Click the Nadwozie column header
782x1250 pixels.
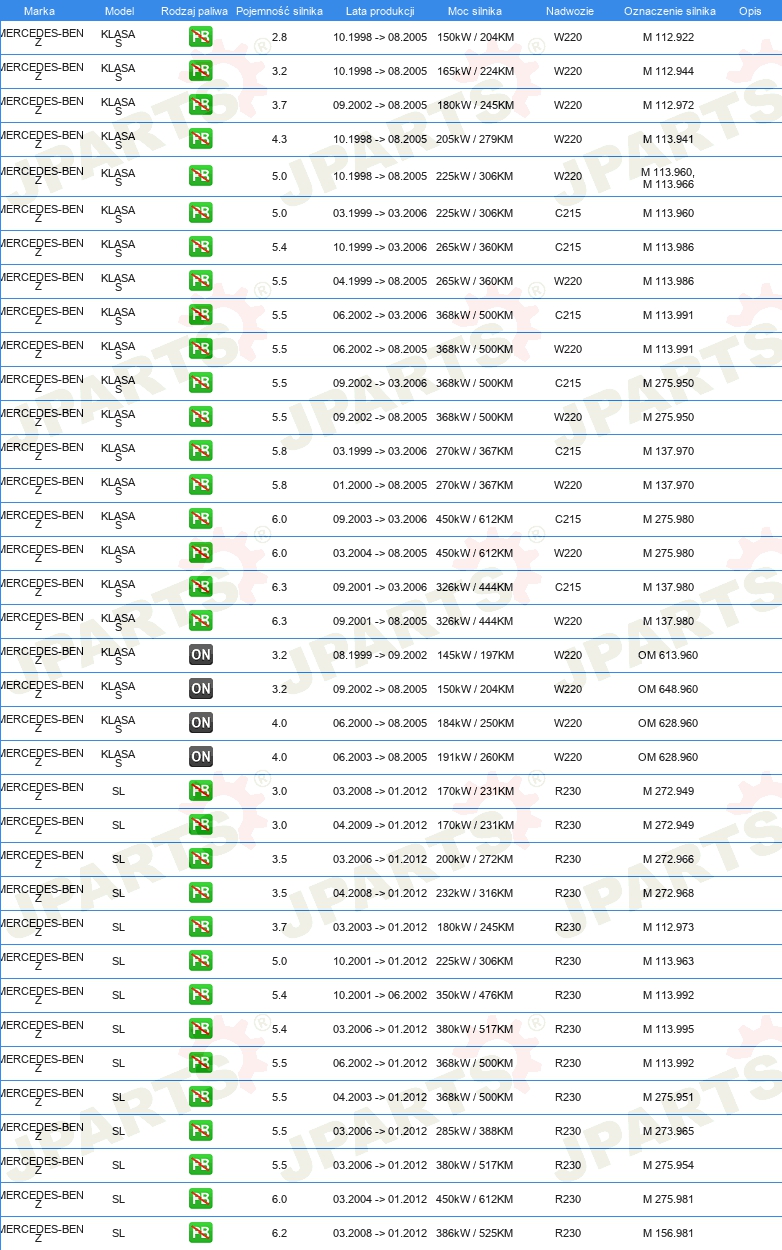click(x=568, y=11)
